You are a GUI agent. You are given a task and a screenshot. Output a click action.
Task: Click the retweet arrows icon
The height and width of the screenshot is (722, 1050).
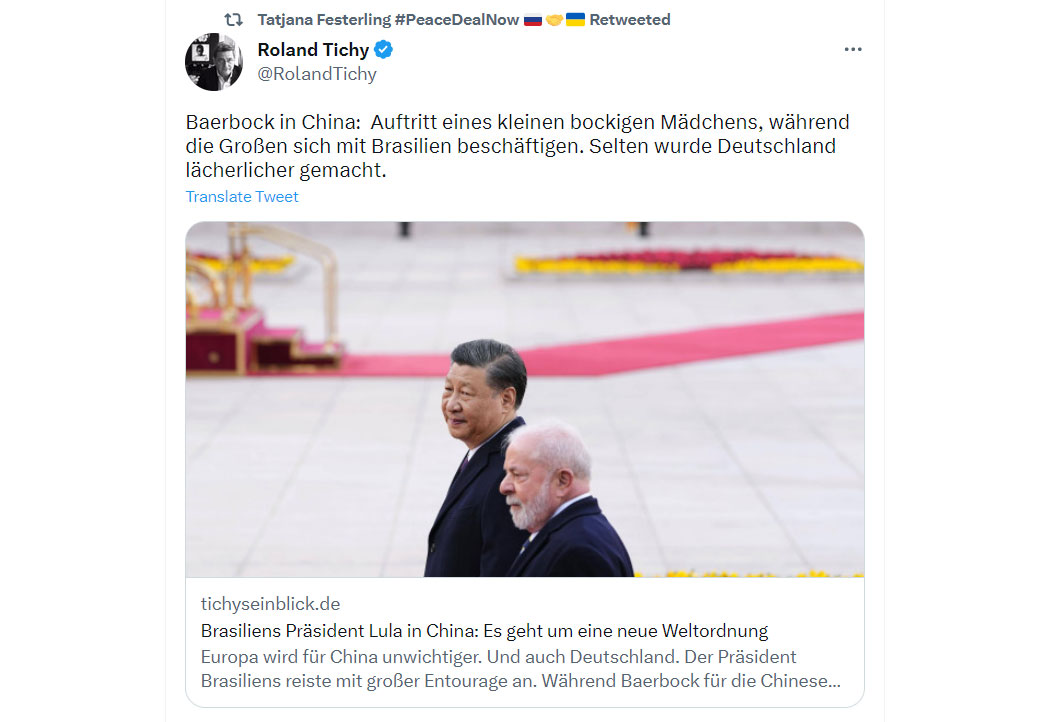(x=233, y=20)
